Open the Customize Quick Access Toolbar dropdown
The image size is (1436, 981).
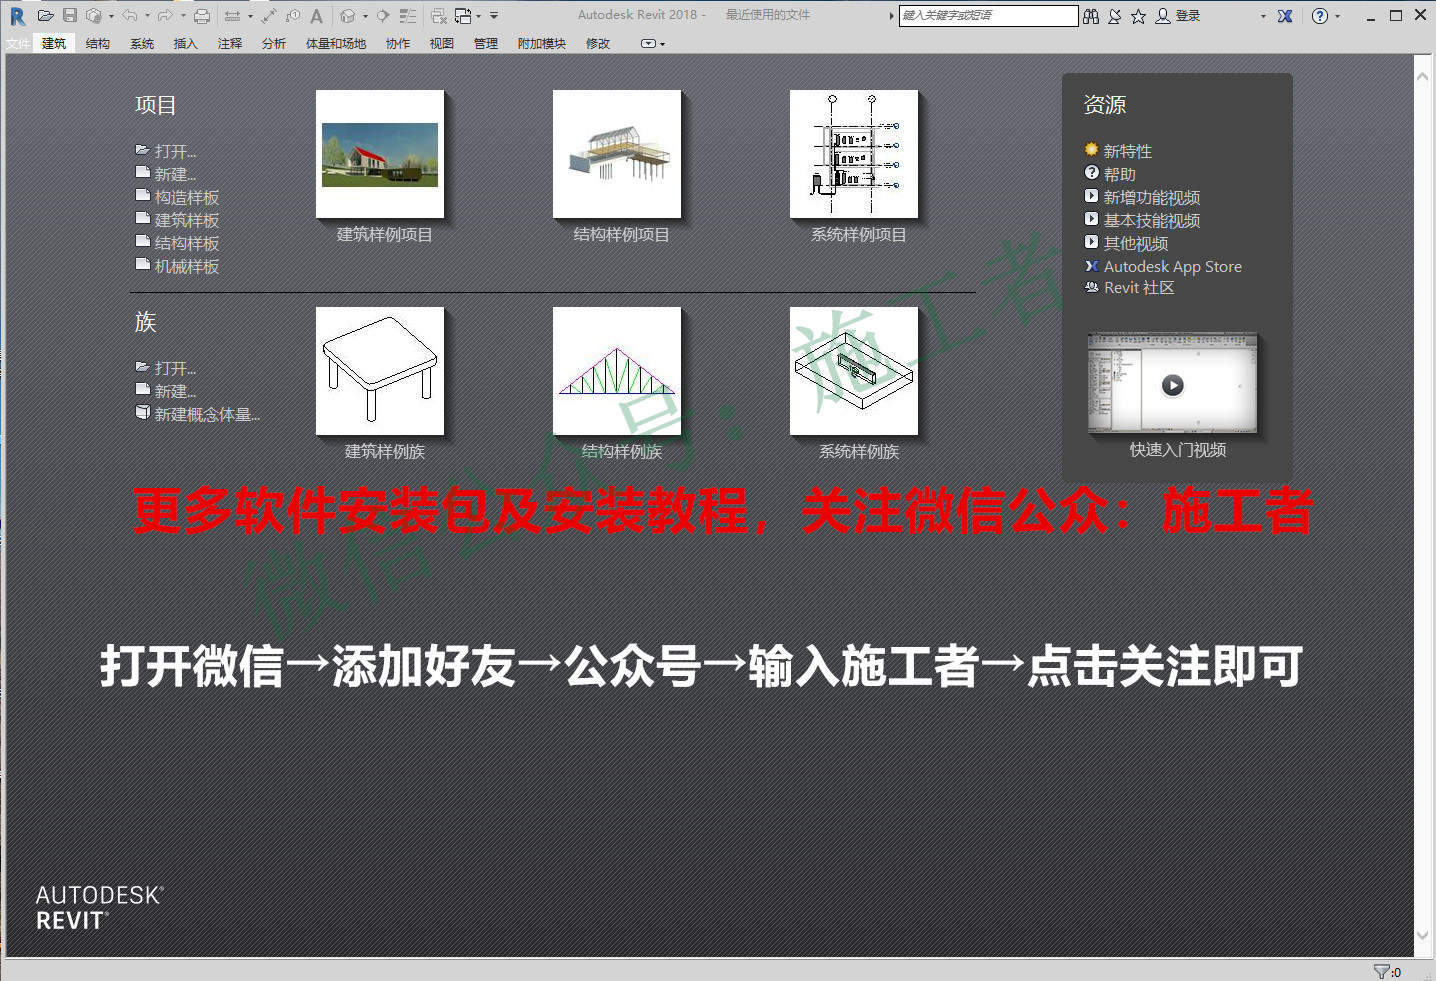pyautogui.click(x=494, y=16)
